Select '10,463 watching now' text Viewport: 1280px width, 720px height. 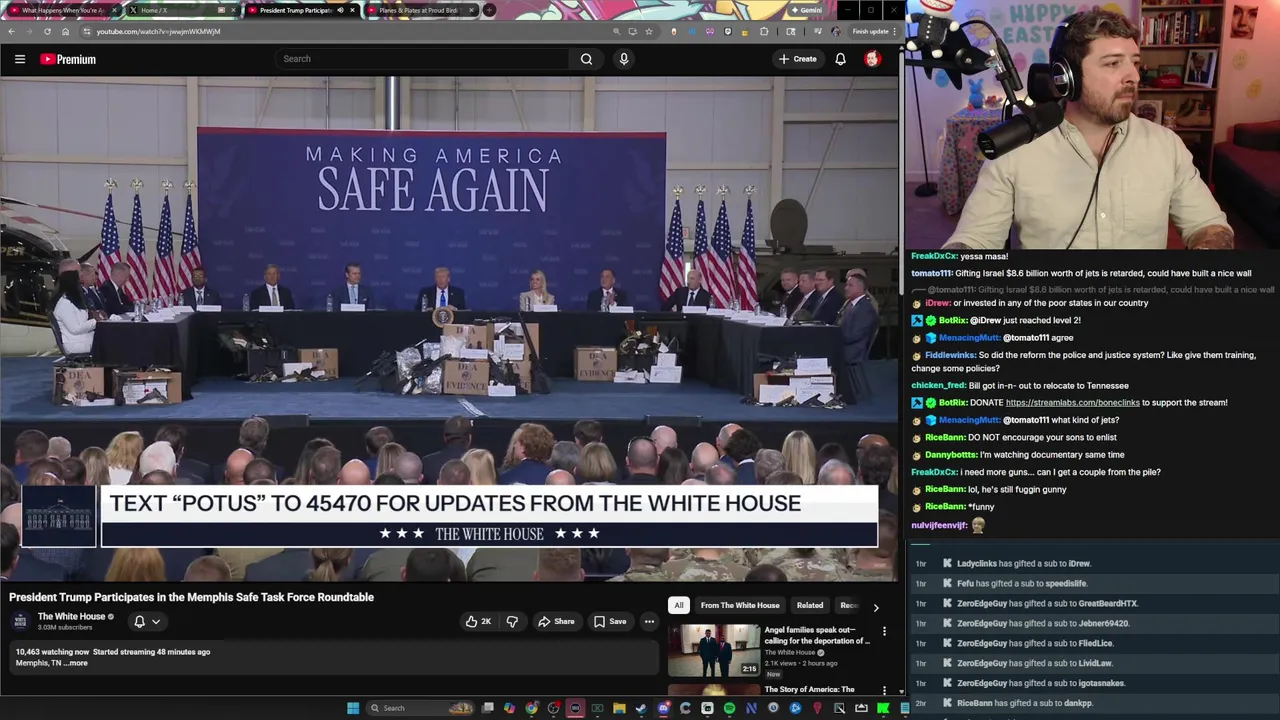(52, 652)
